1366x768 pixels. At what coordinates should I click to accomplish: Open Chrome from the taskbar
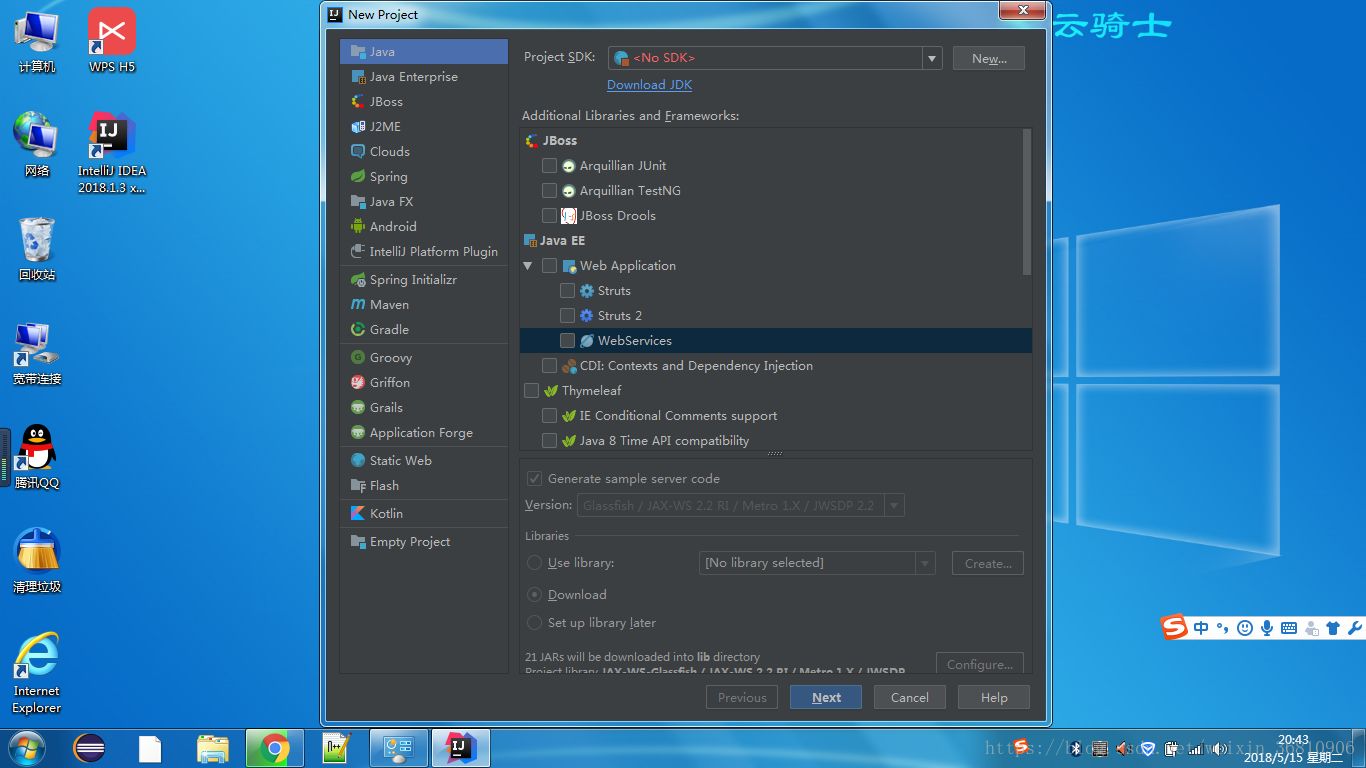[275, 748]
